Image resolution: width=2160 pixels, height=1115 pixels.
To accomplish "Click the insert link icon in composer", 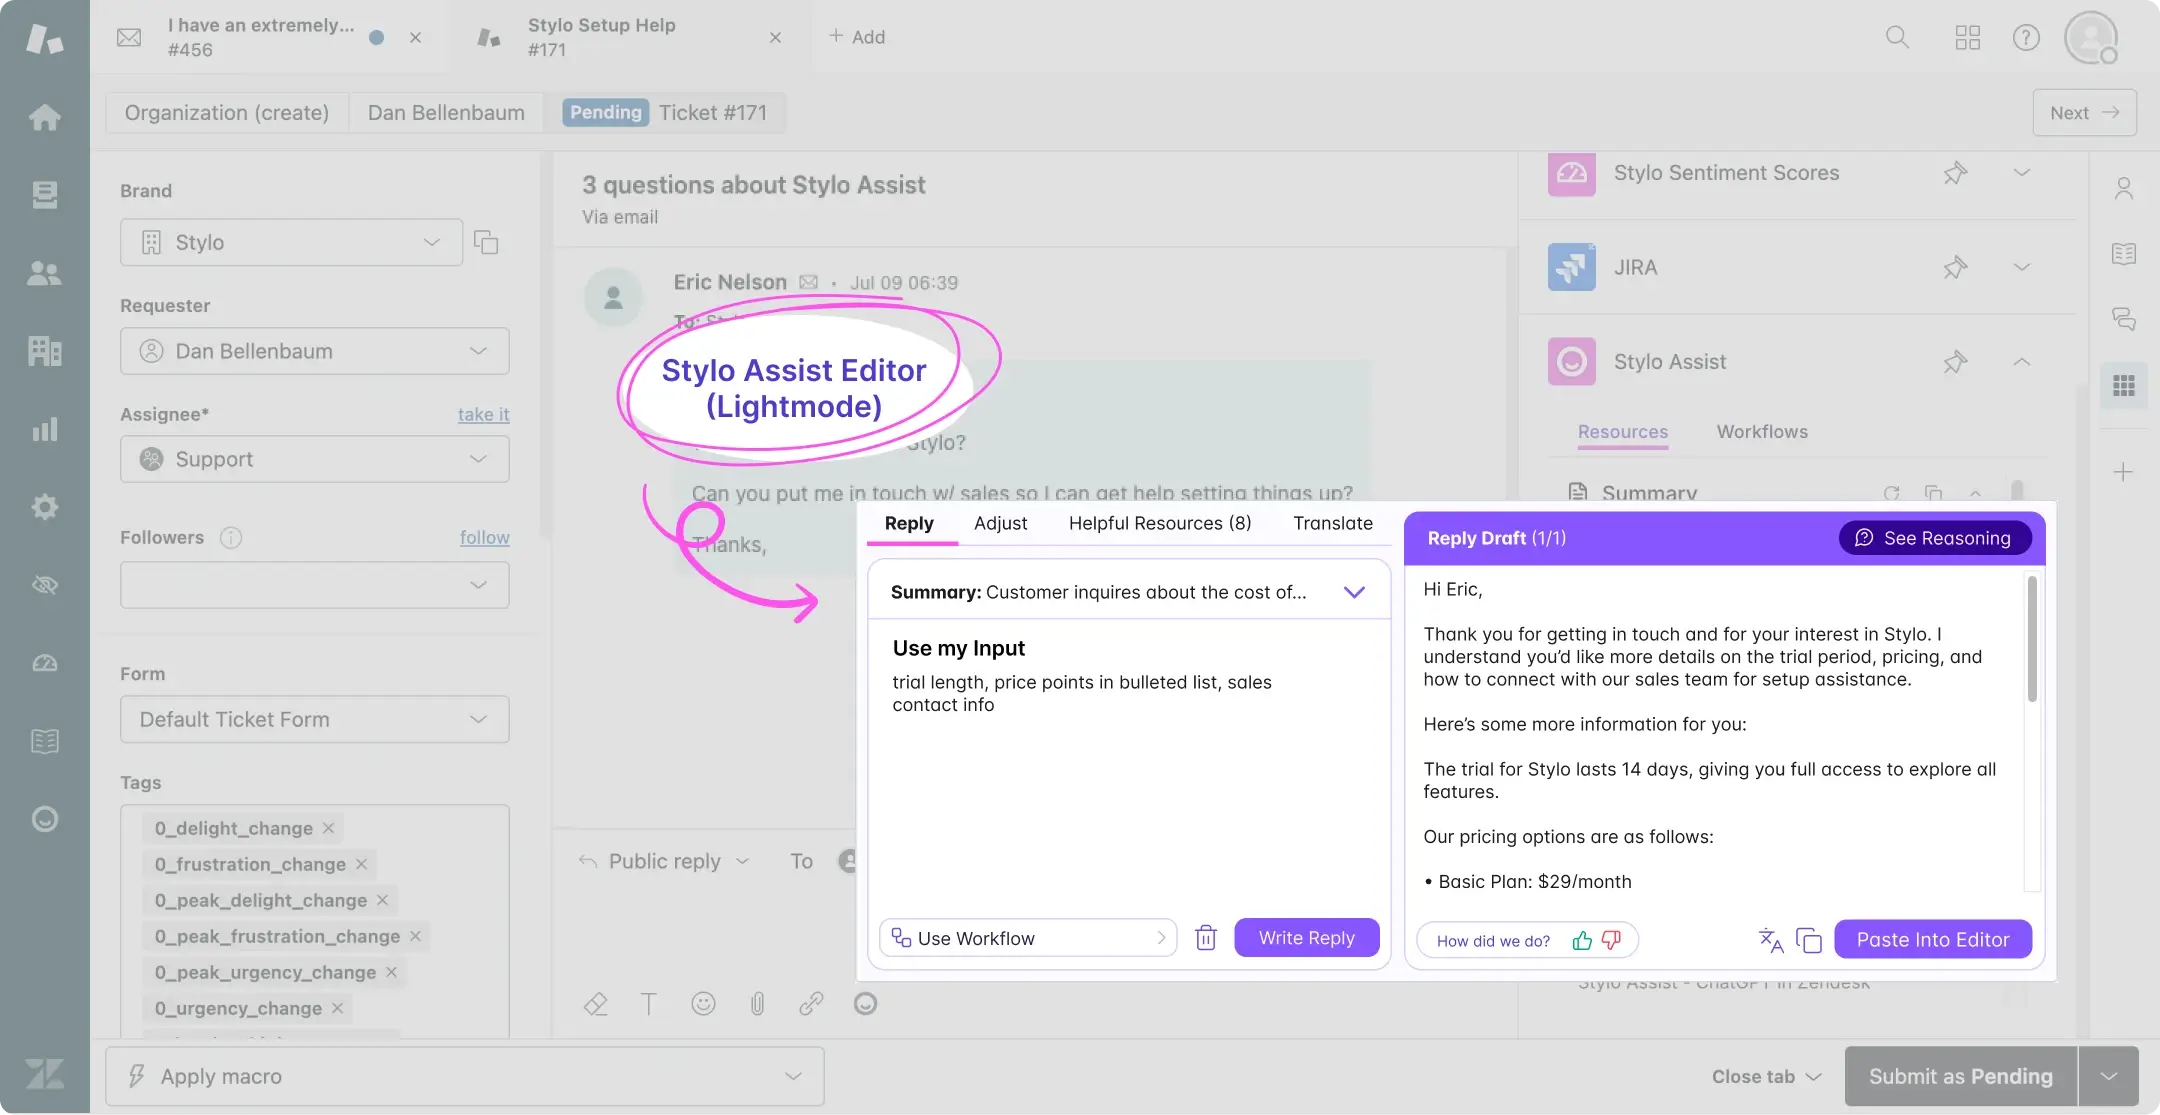I will tap(811, 1003).
